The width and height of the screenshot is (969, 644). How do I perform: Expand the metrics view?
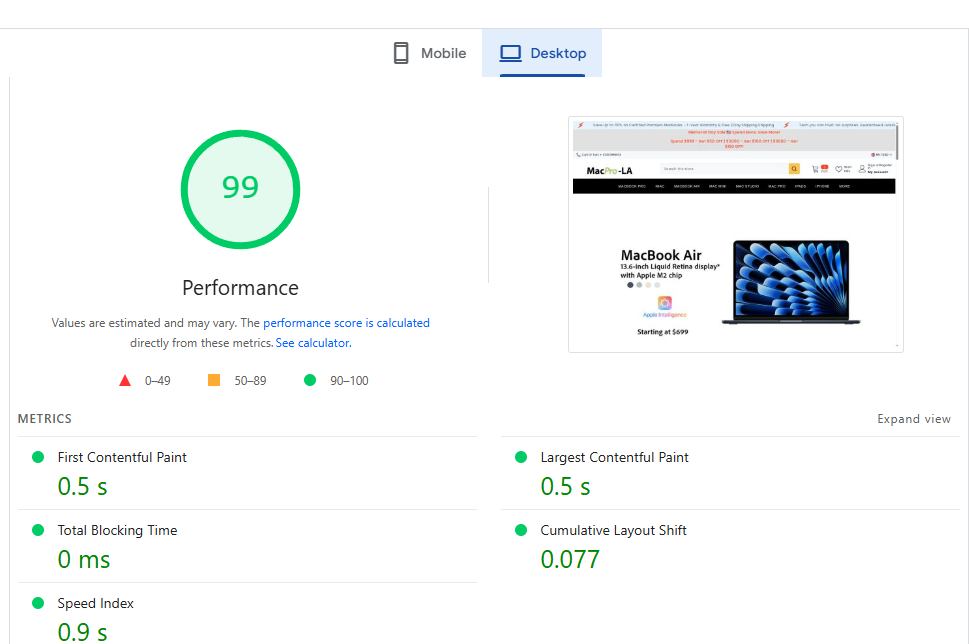pos(913,419)
